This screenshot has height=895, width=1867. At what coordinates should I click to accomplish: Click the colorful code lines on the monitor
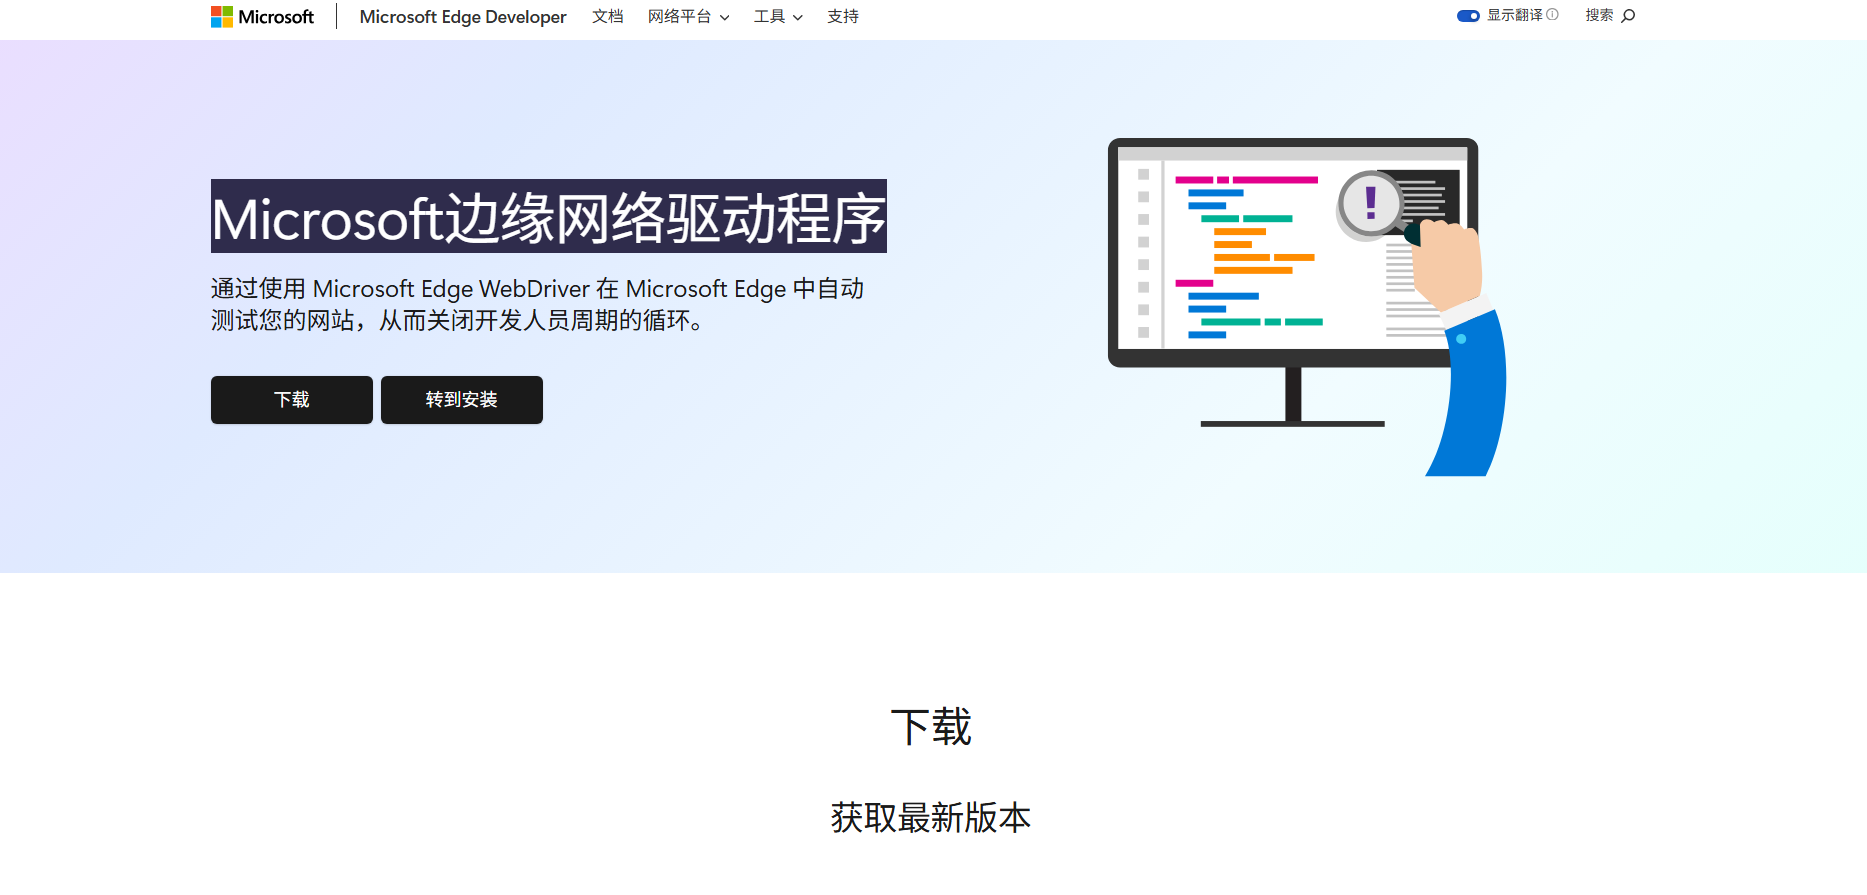pos(1248,257)
